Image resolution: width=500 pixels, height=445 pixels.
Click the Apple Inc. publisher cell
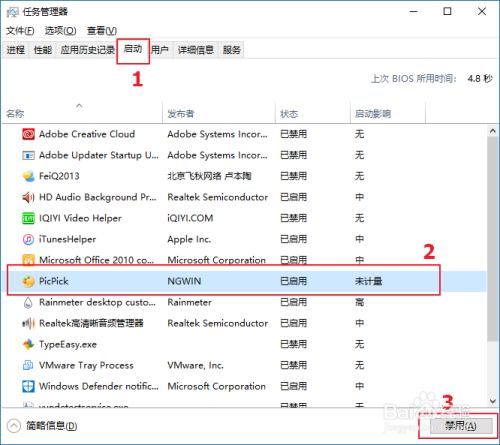coord(189,239)
